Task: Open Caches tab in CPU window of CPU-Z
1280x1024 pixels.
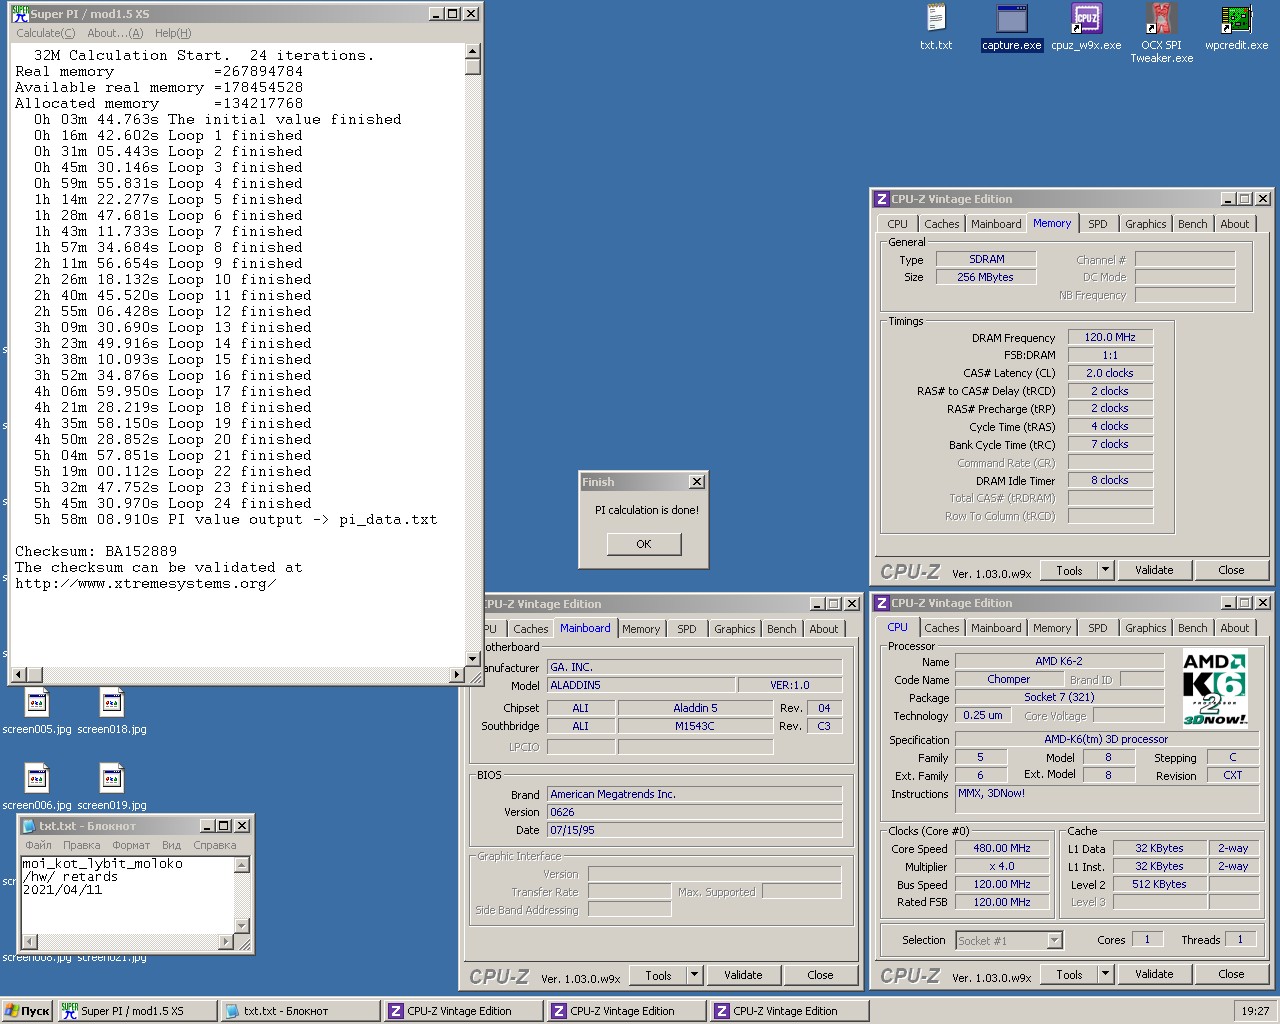Action: (x=942, y=628)
